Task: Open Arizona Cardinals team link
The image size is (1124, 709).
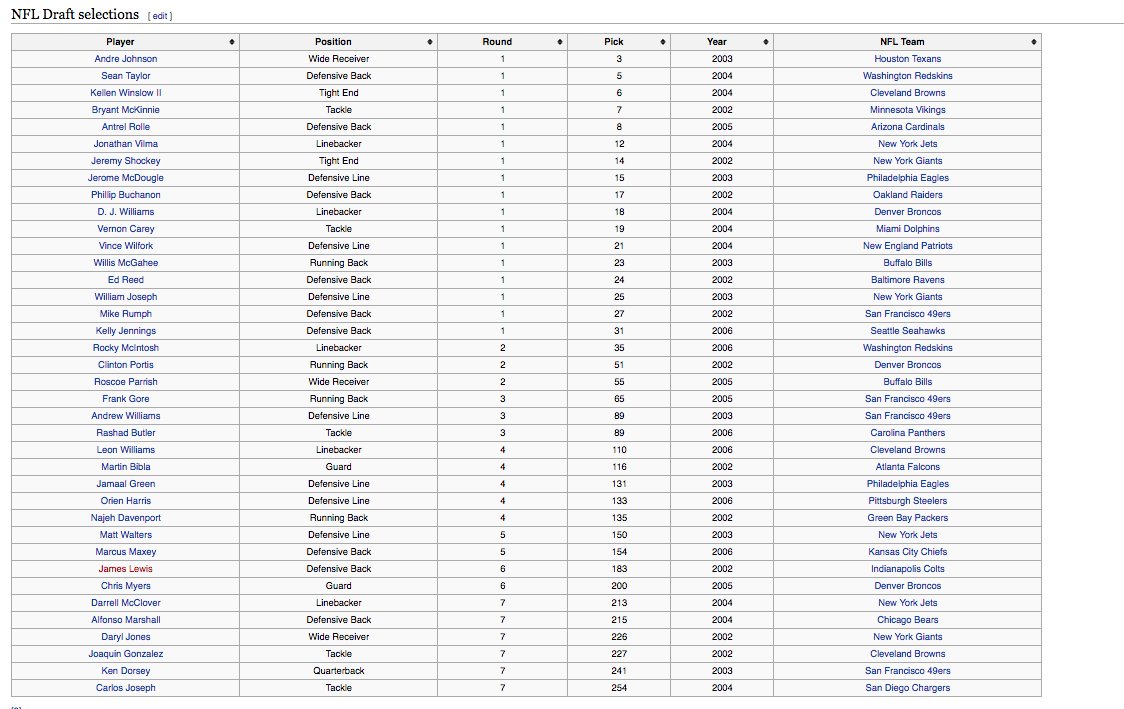Action: click(908, 127)
